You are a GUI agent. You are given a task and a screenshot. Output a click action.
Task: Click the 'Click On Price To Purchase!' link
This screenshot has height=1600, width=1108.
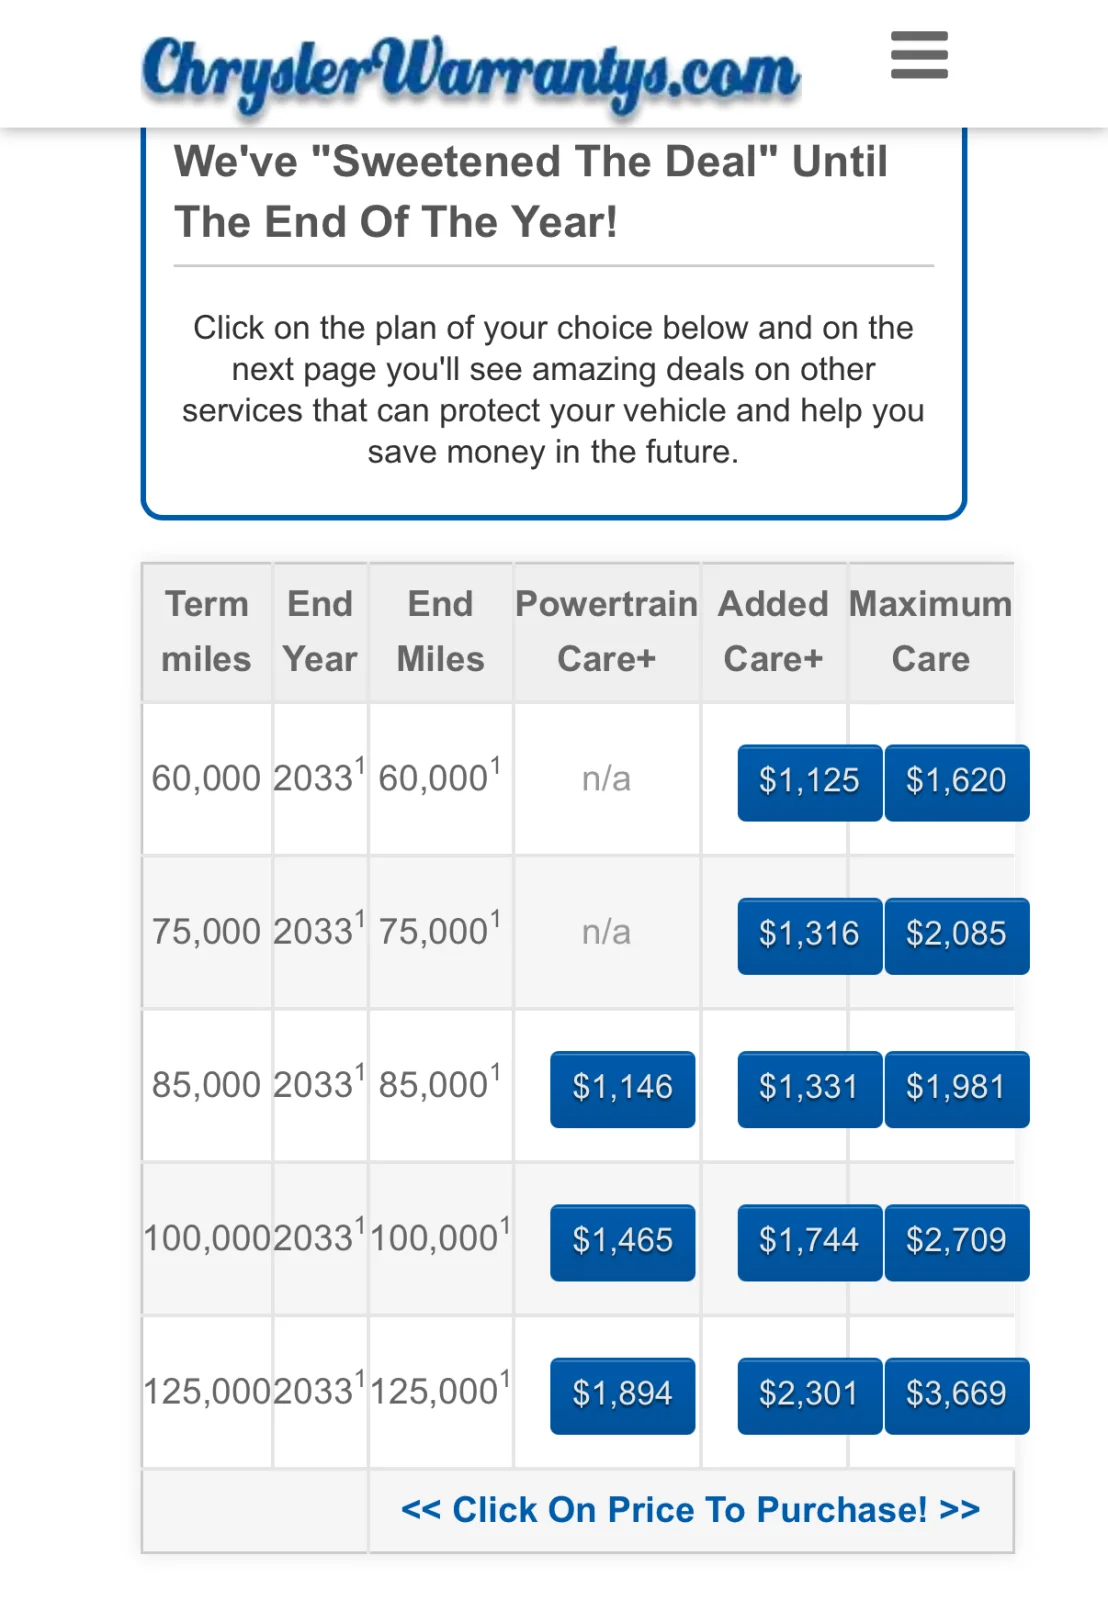(691, 1510)
